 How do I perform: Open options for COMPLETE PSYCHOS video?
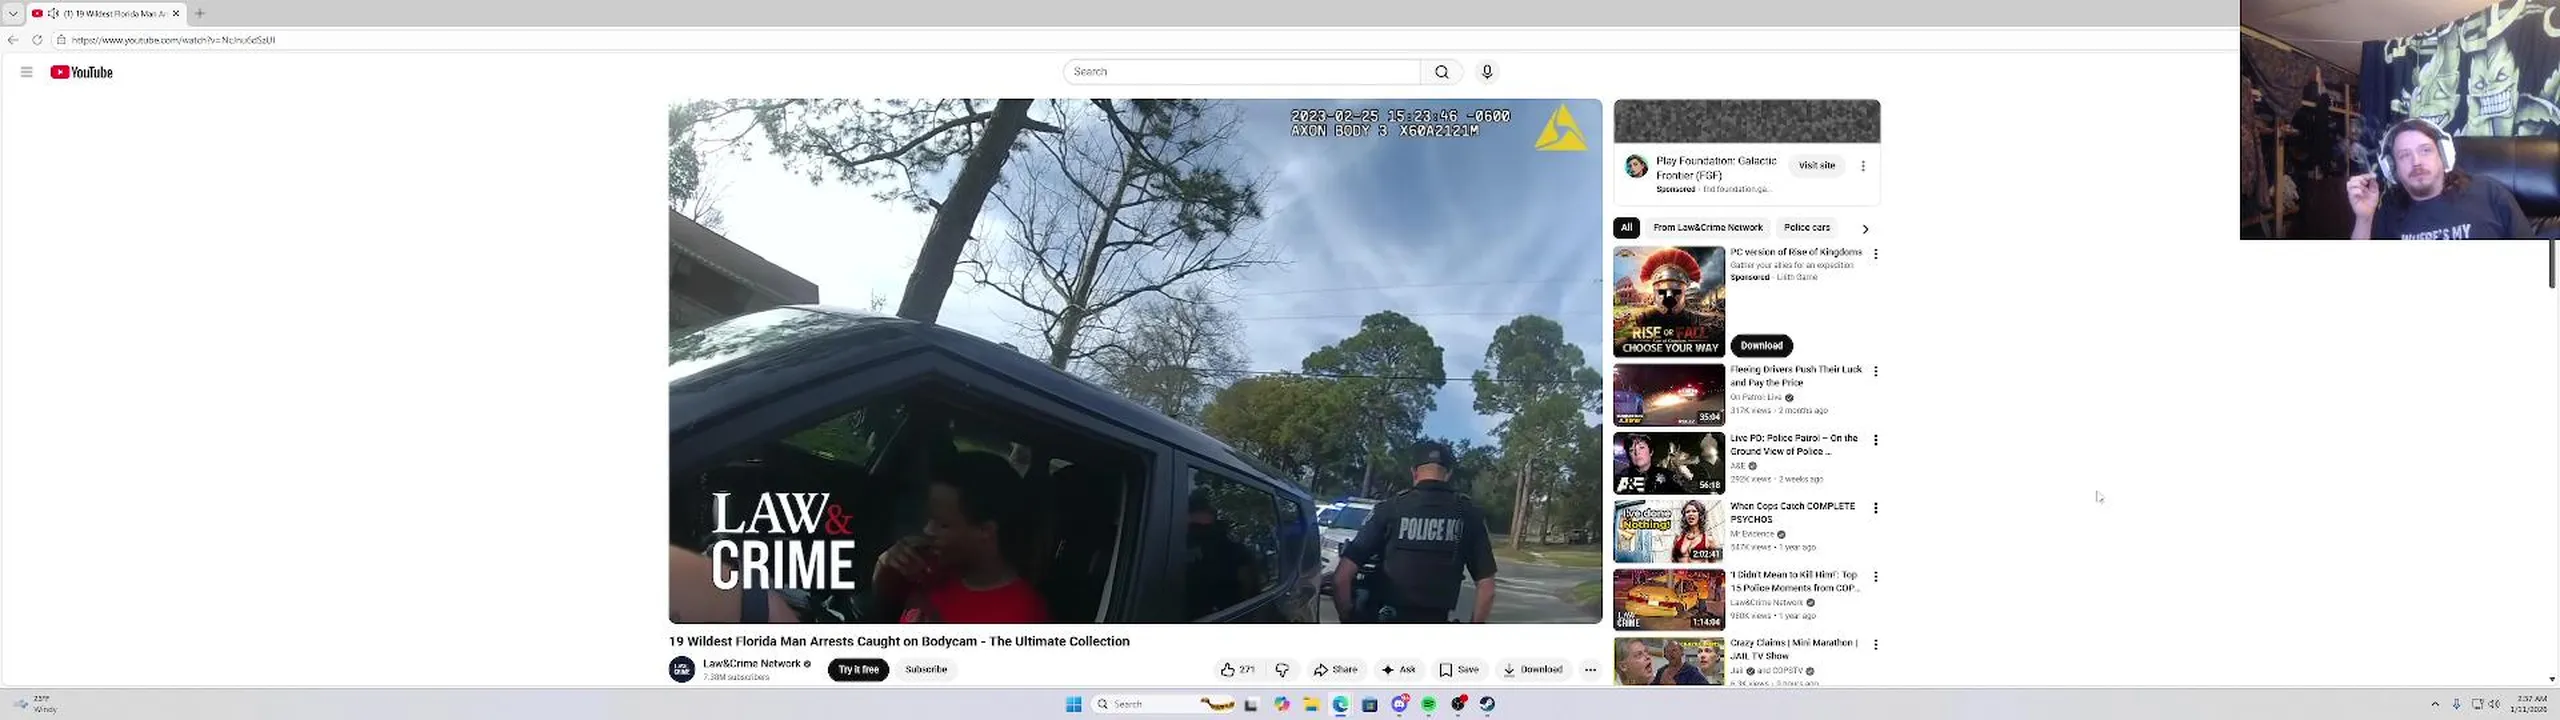(x=1875, y=508)
